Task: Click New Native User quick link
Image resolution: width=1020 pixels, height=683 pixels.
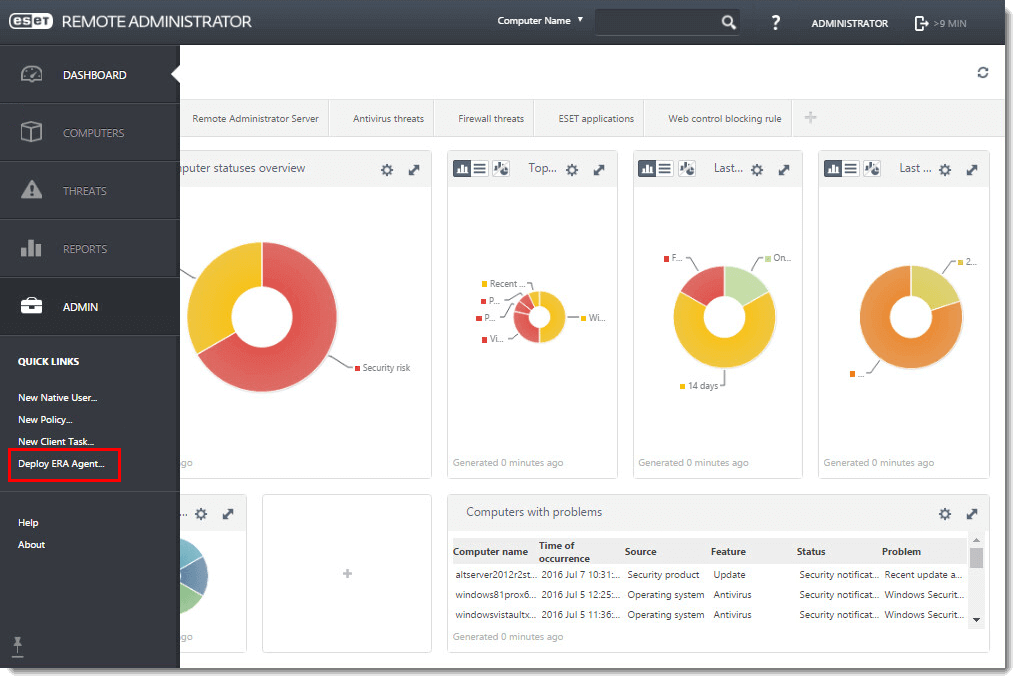Action: pos(57,397)
